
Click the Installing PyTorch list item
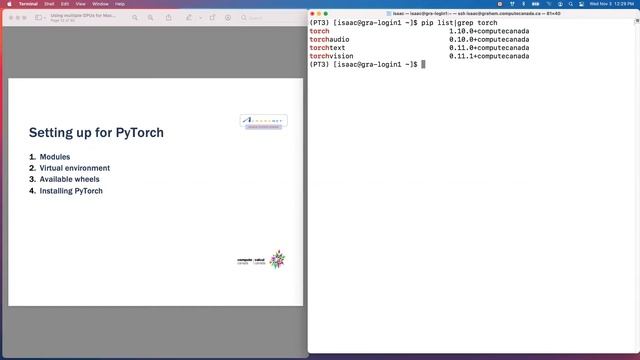pos(71,191)
